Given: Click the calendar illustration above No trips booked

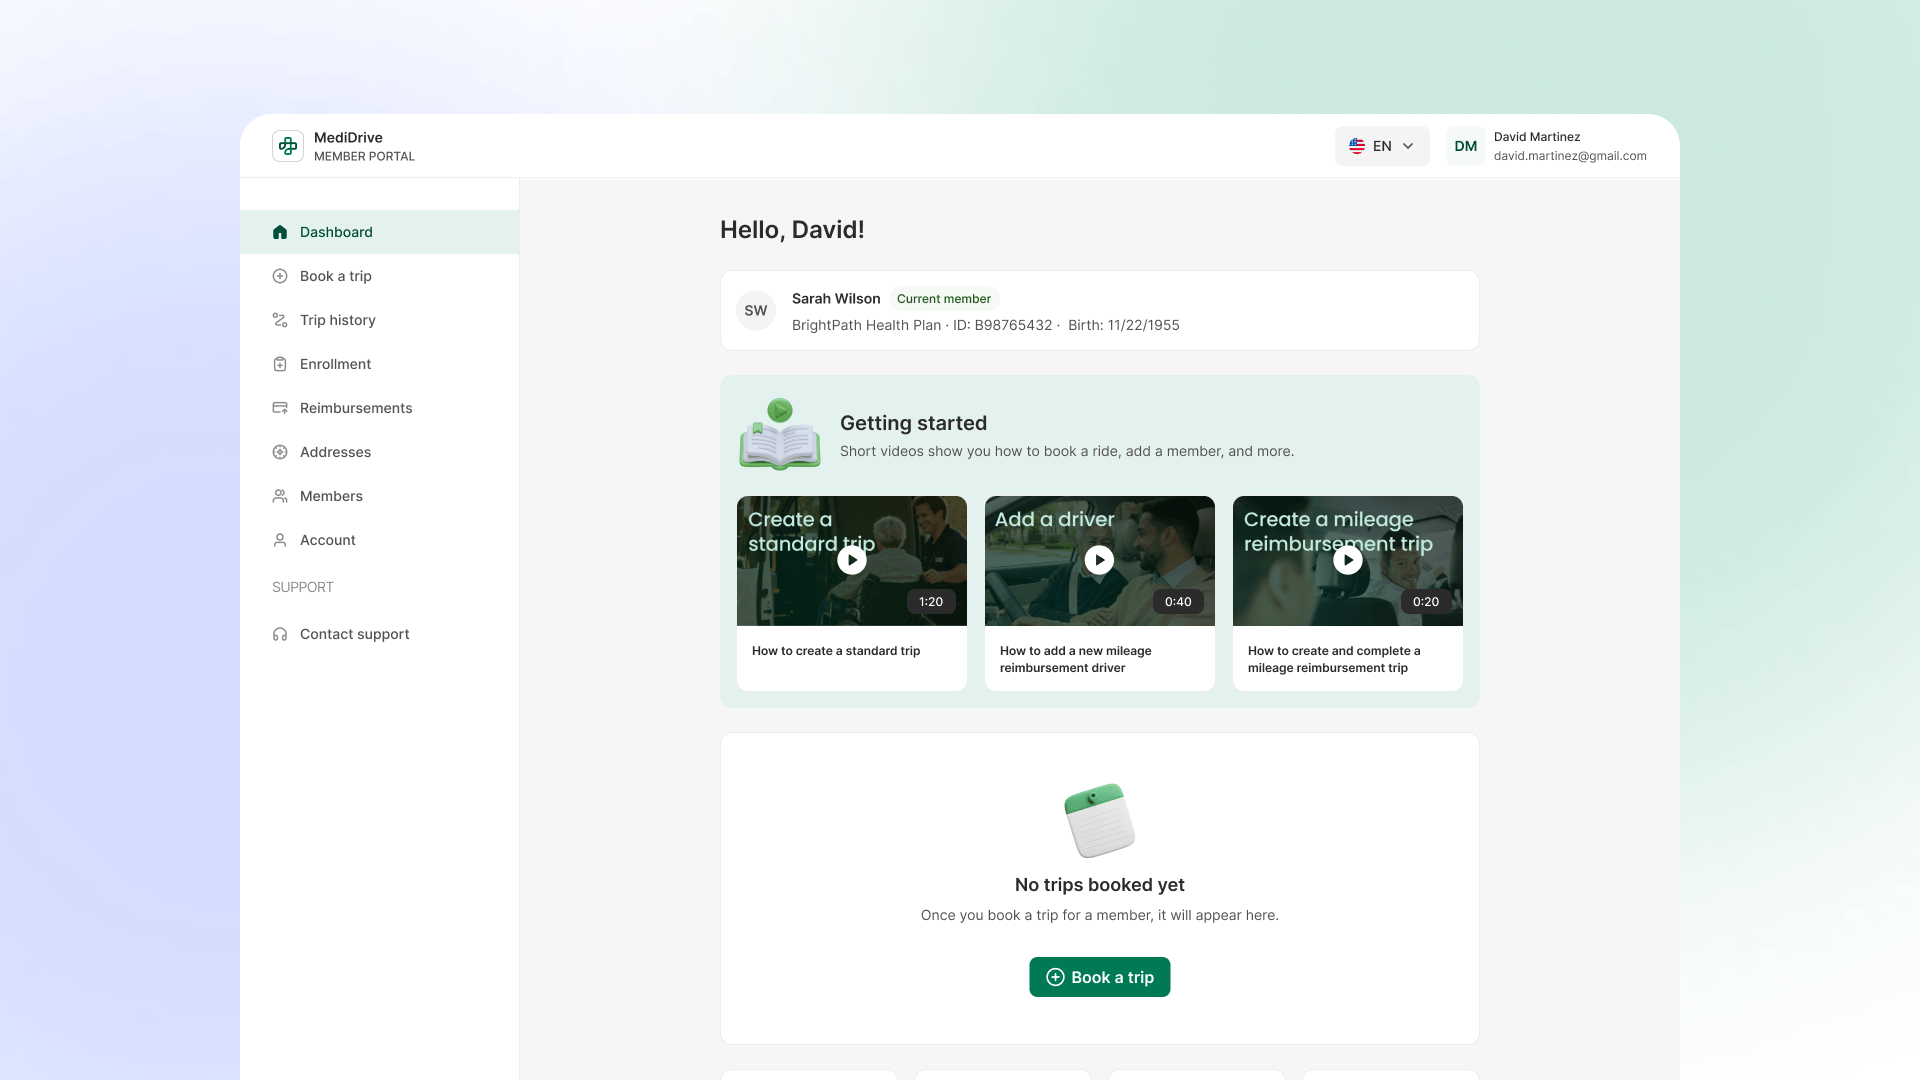Looking at the screenshot, I should coord(1100,820).
